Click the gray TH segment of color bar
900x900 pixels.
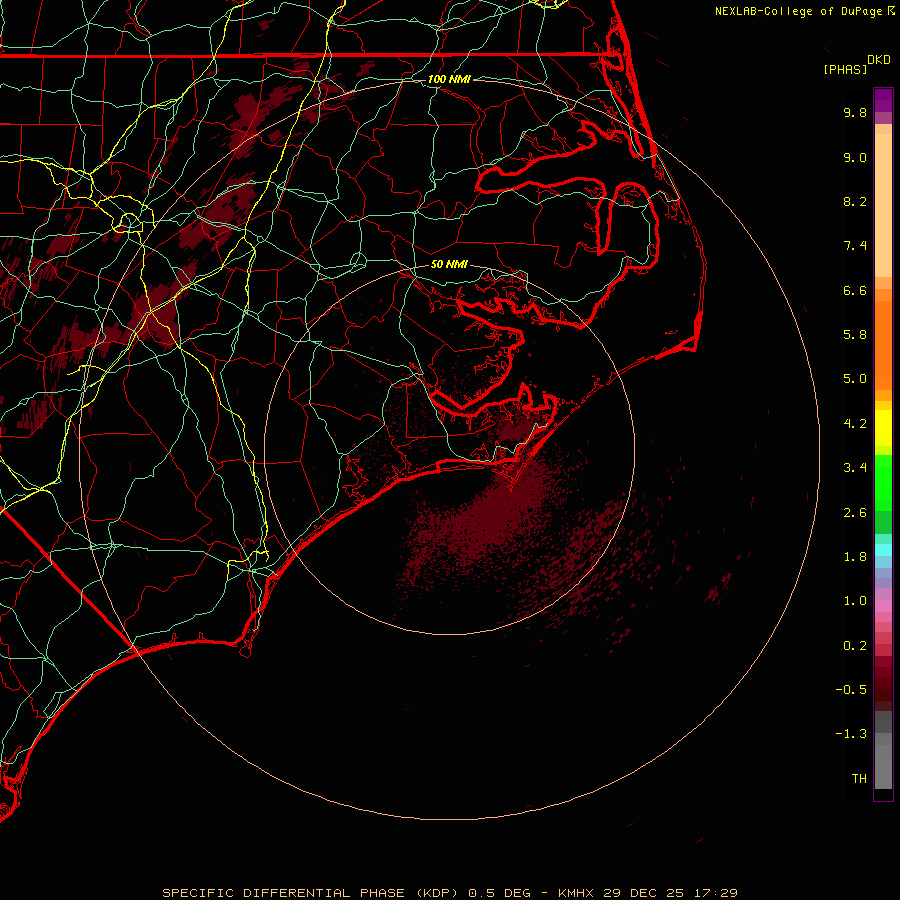pos(883,766)
